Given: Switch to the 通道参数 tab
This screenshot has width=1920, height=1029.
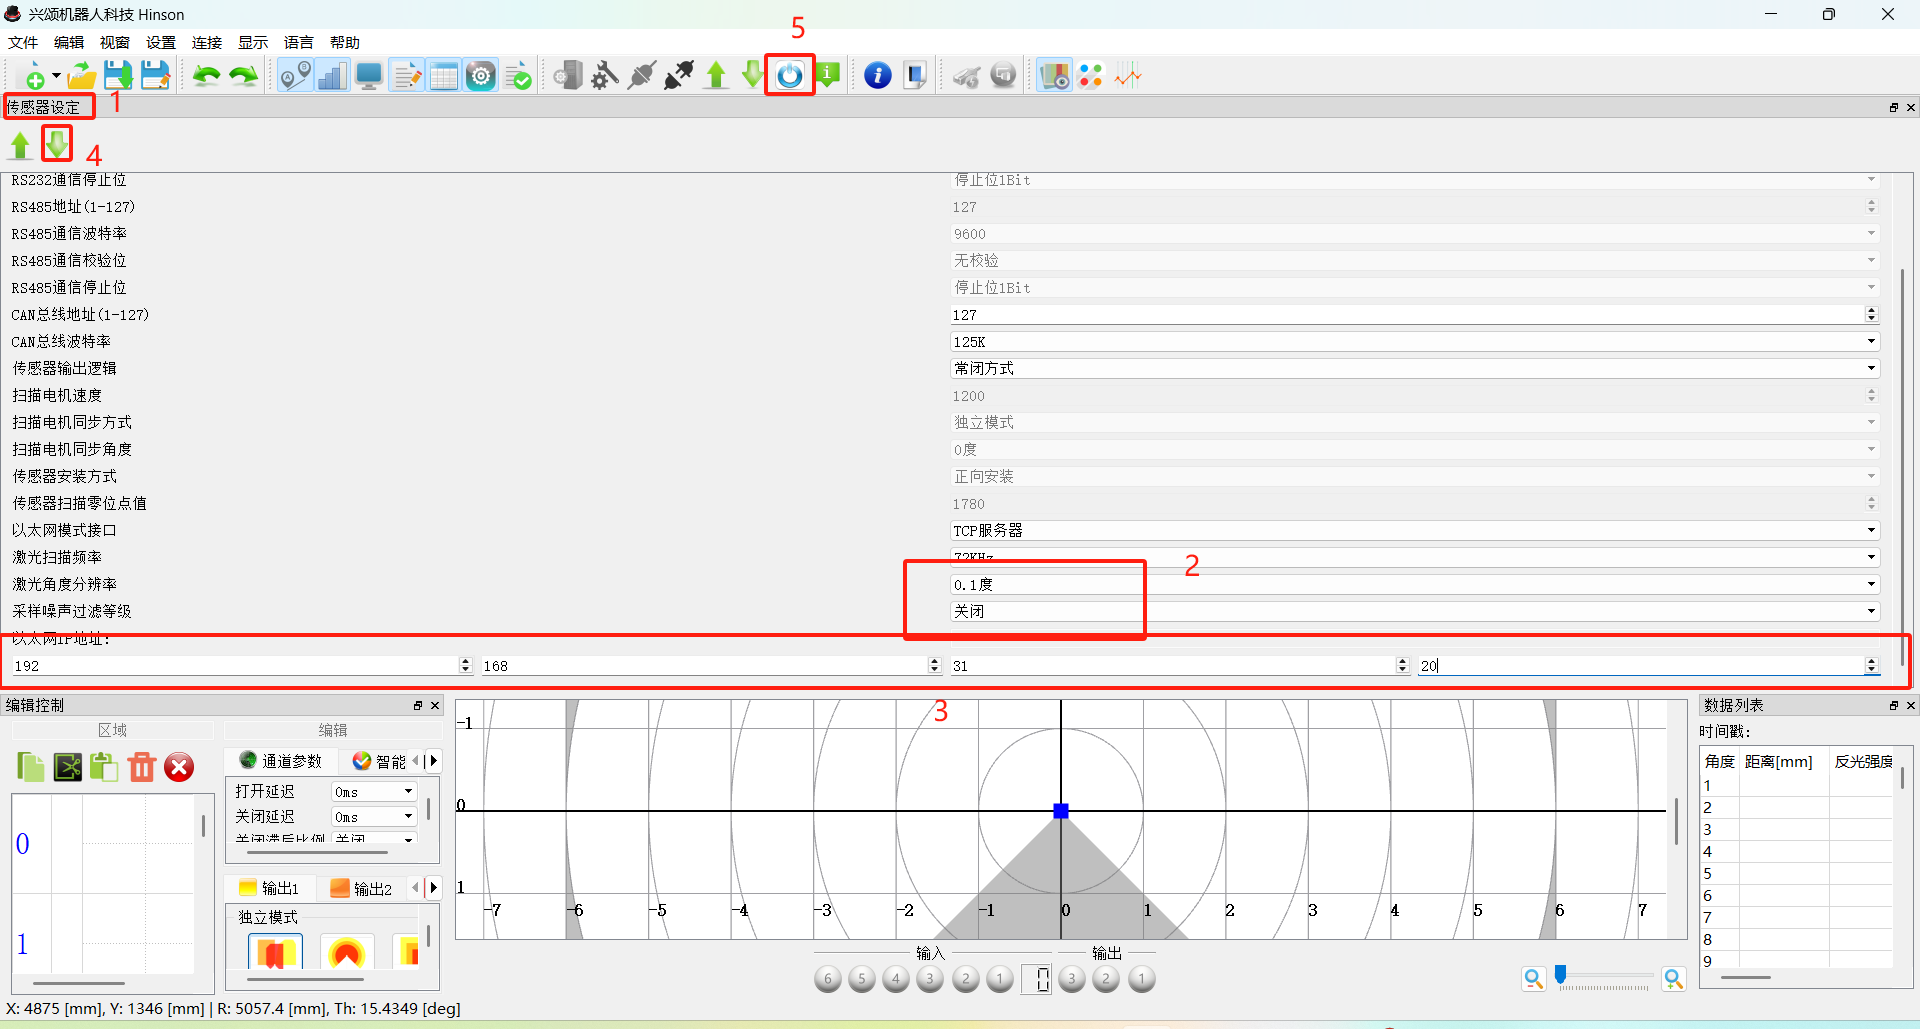Looking at the screenshot, I should coord(281,761).
